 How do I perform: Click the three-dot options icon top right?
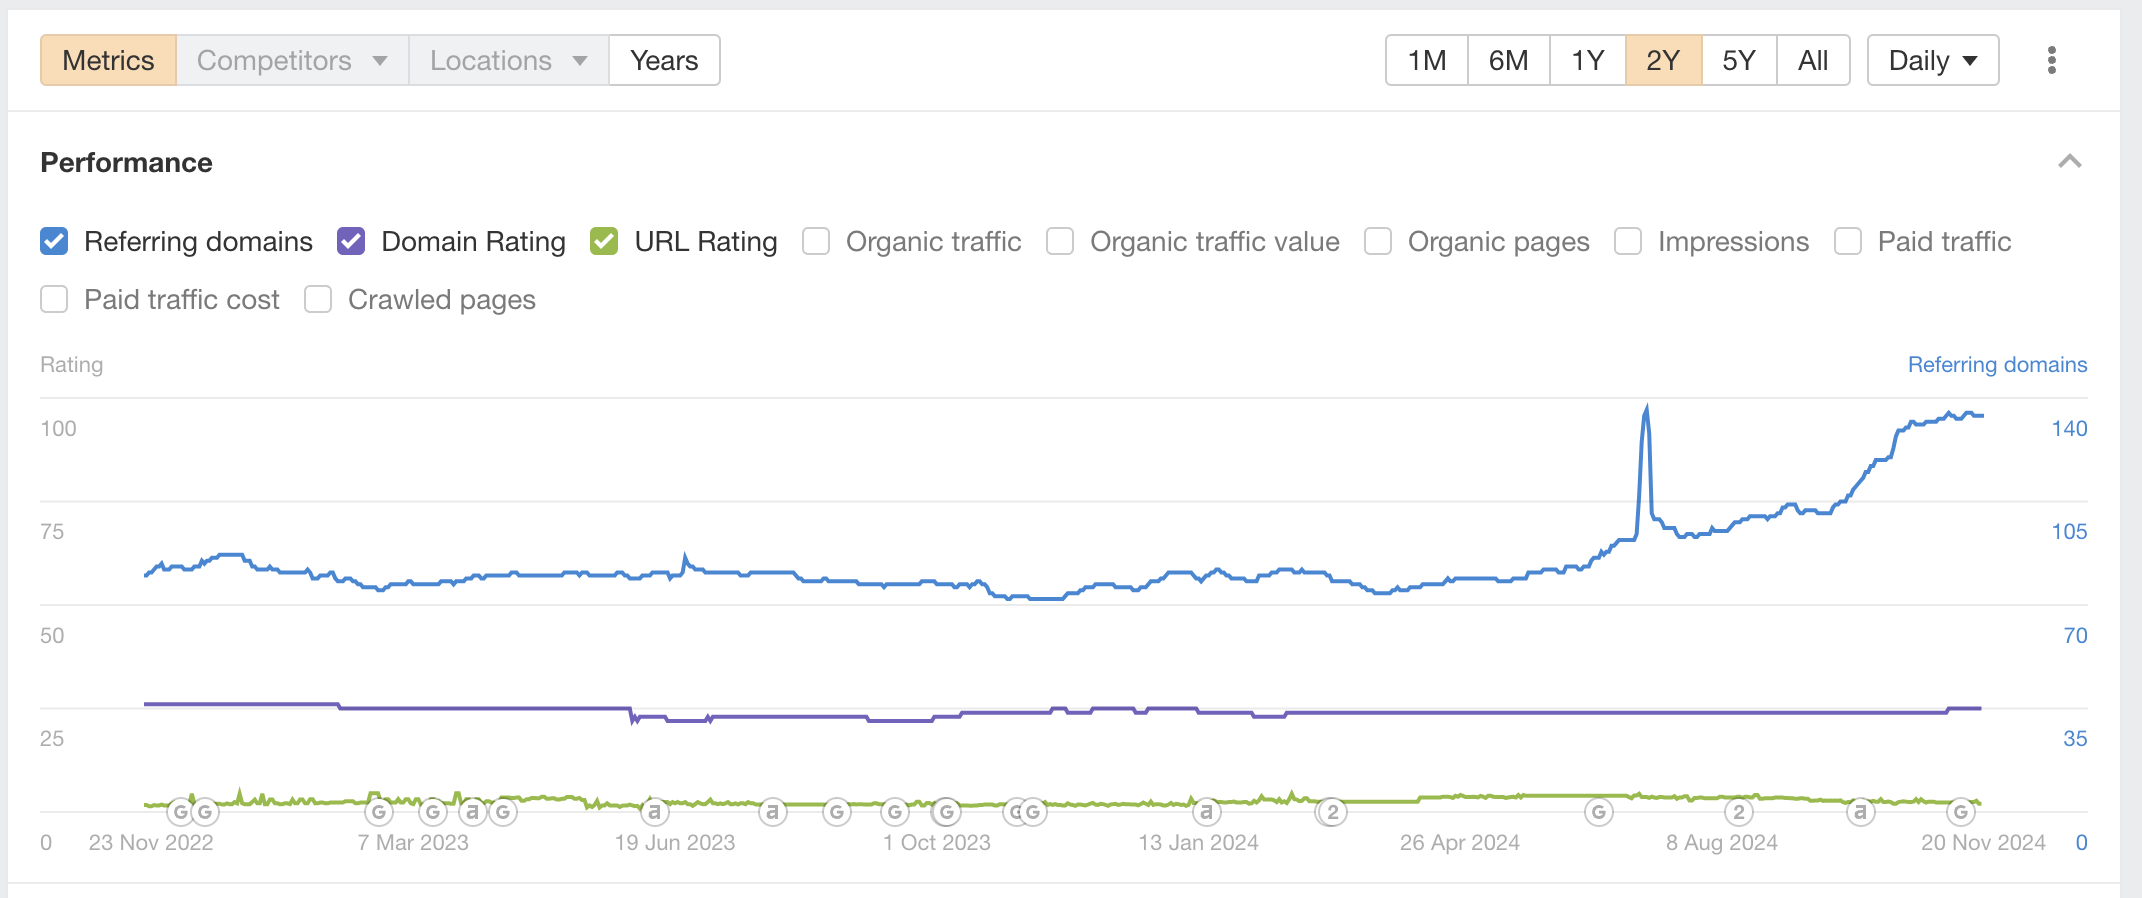pos(2052,60)
